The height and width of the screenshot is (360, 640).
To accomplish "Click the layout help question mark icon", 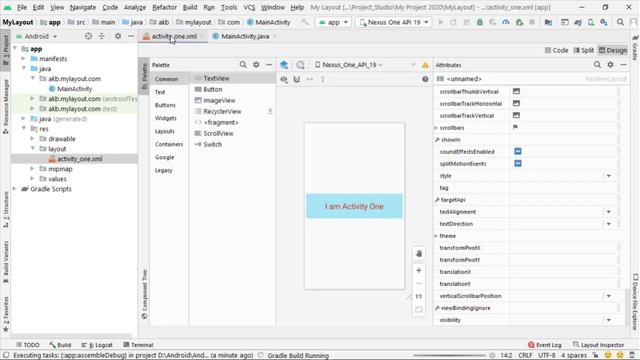I will click(x=425, y=79).
